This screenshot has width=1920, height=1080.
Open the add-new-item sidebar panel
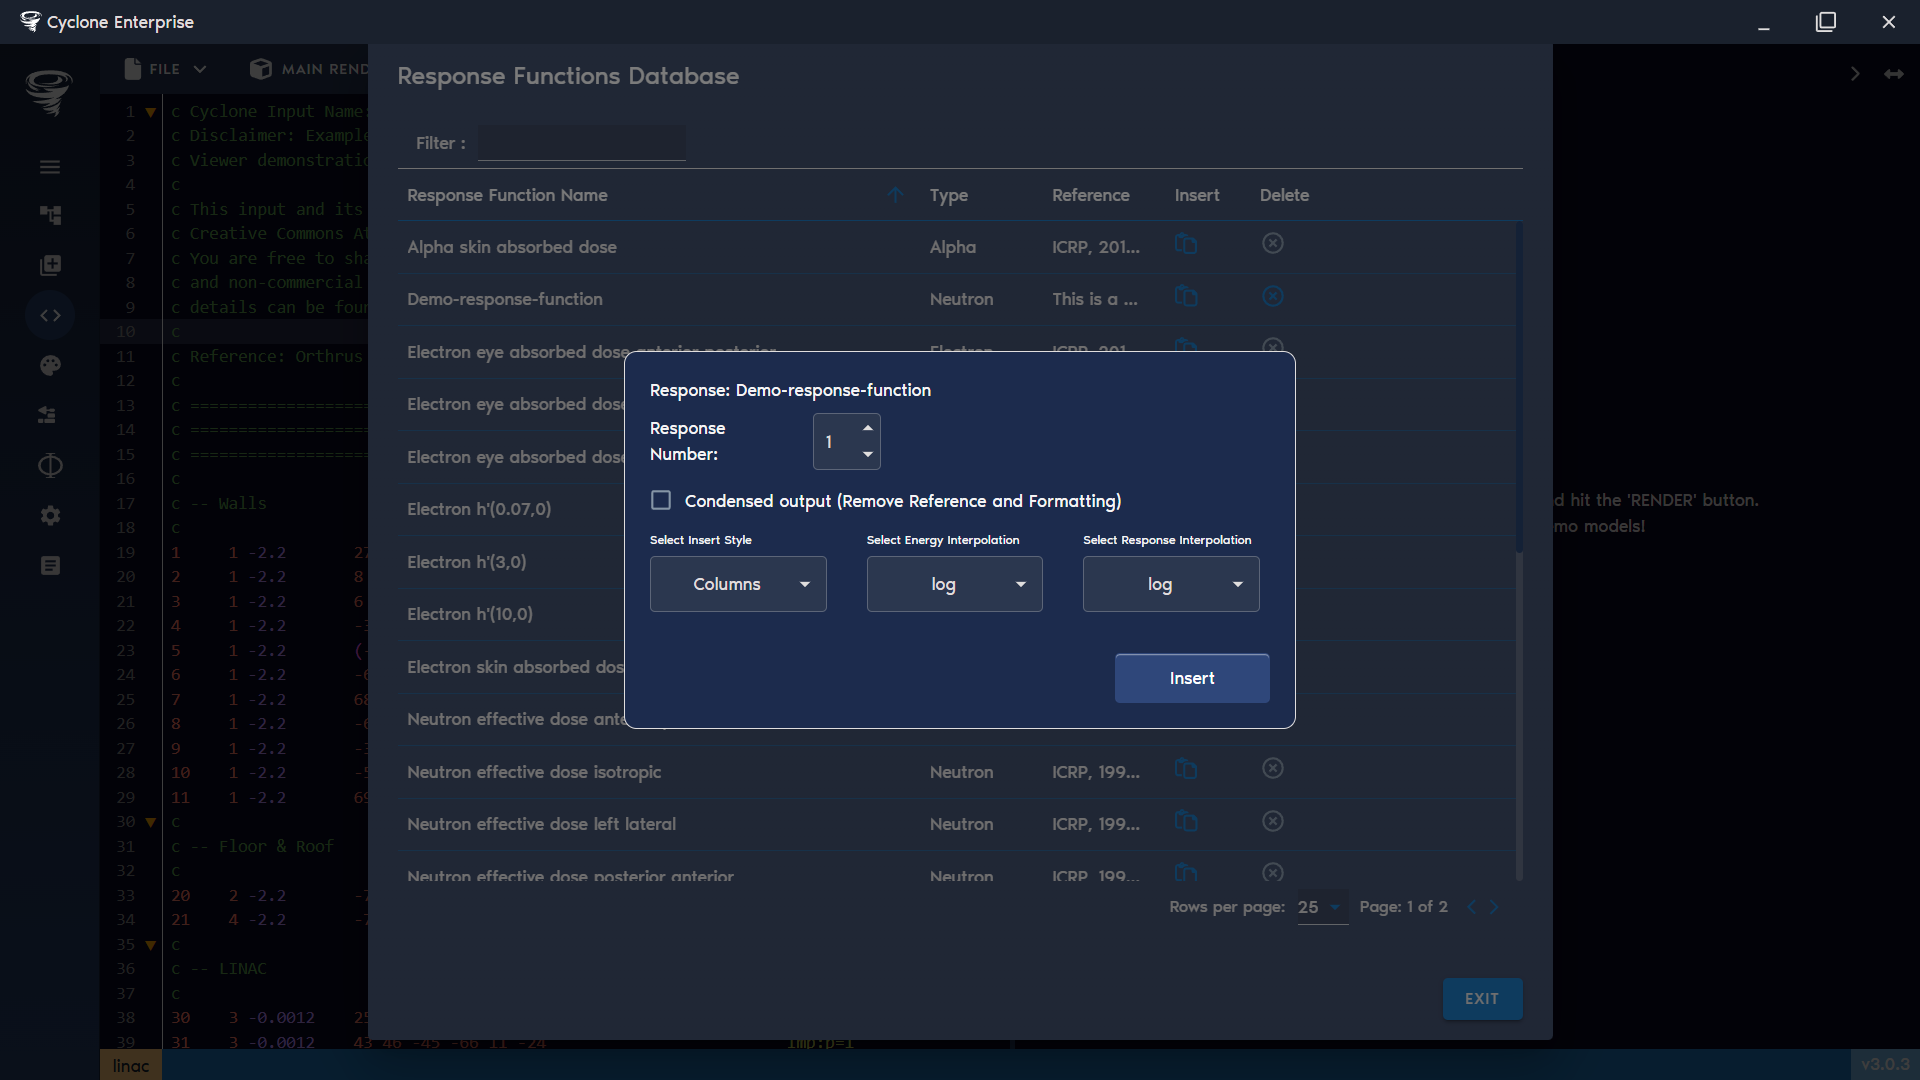pos(50,265)
